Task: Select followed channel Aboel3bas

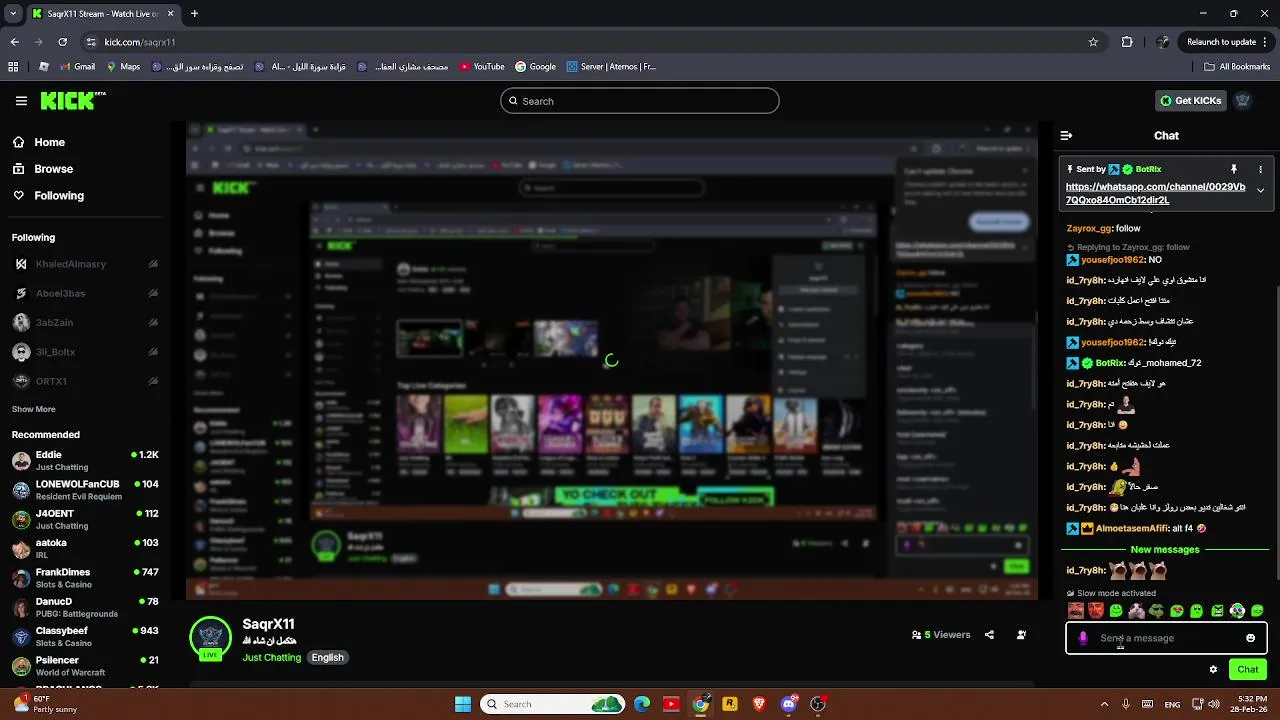Action: click(86, 293)
